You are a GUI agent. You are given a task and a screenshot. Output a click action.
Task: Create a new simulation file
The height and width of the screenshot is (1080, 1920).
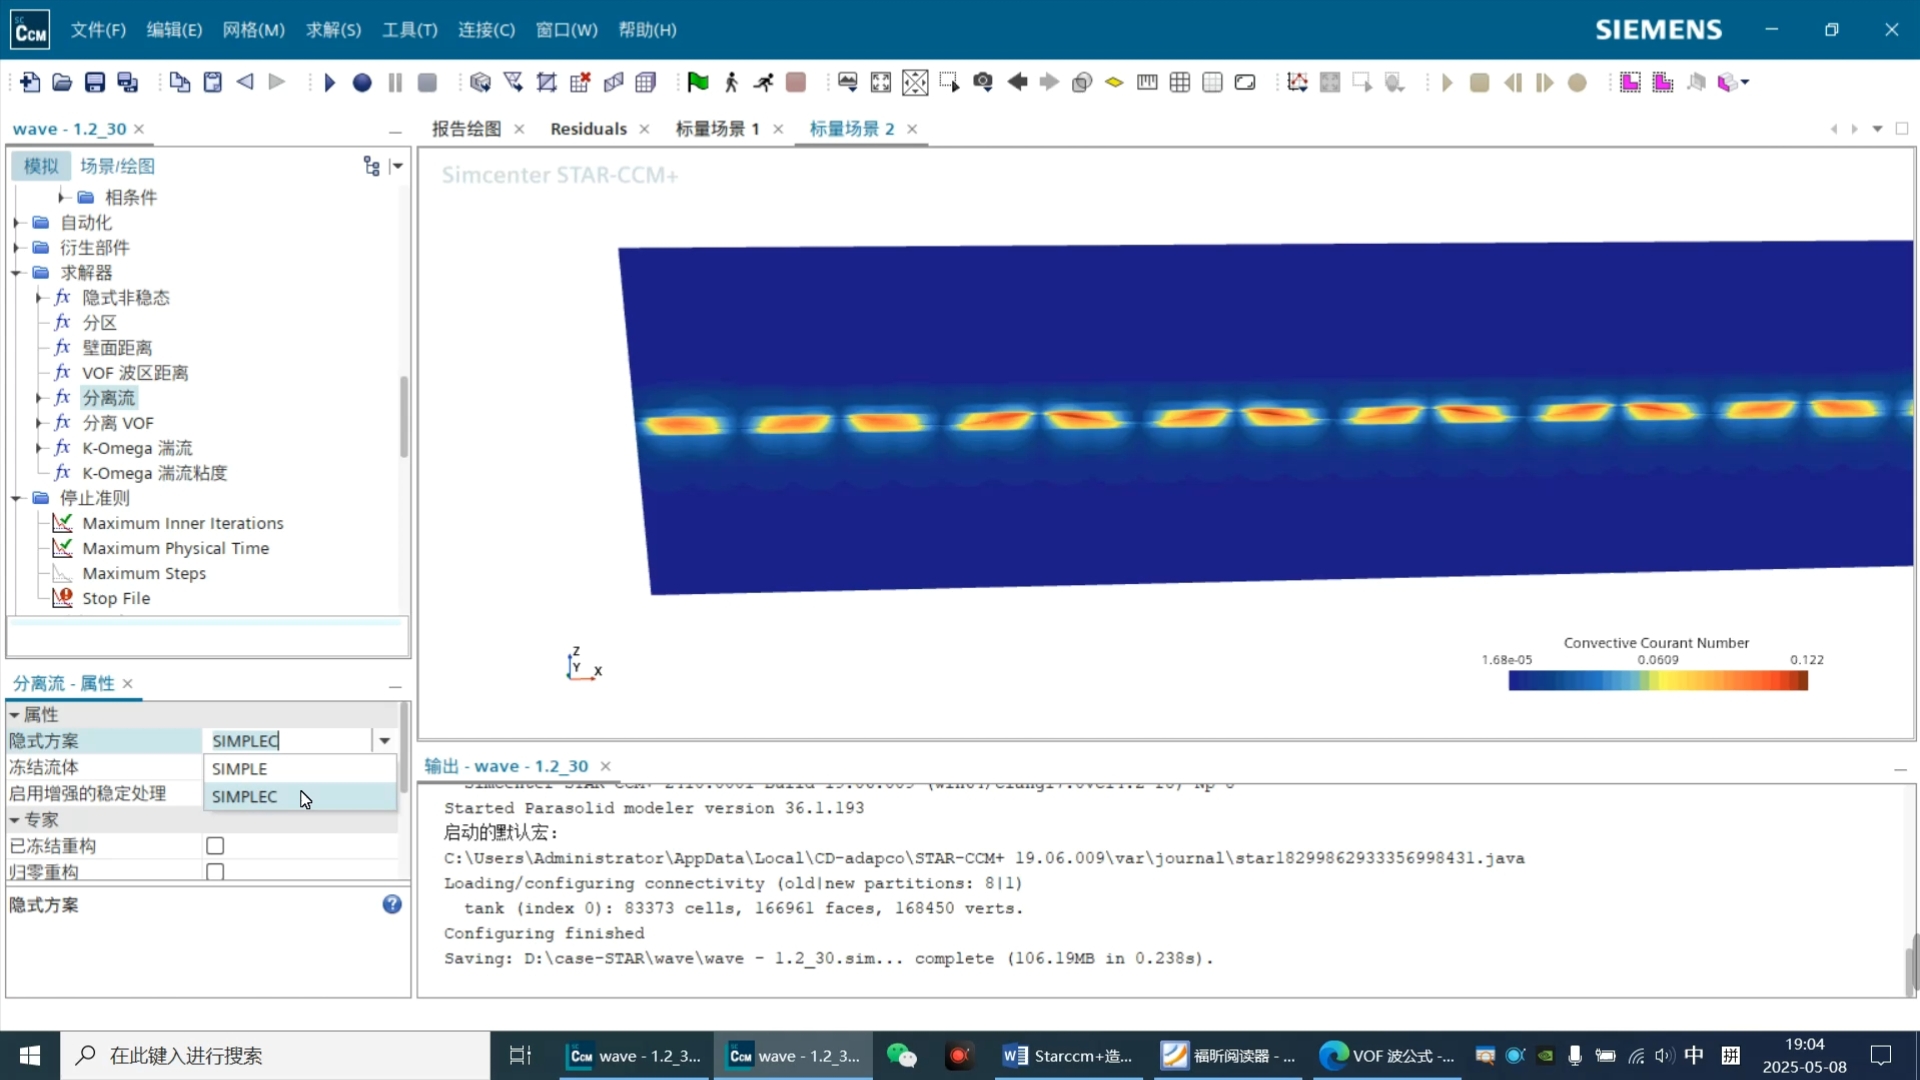pyautogui.click(x=30, y=83)
